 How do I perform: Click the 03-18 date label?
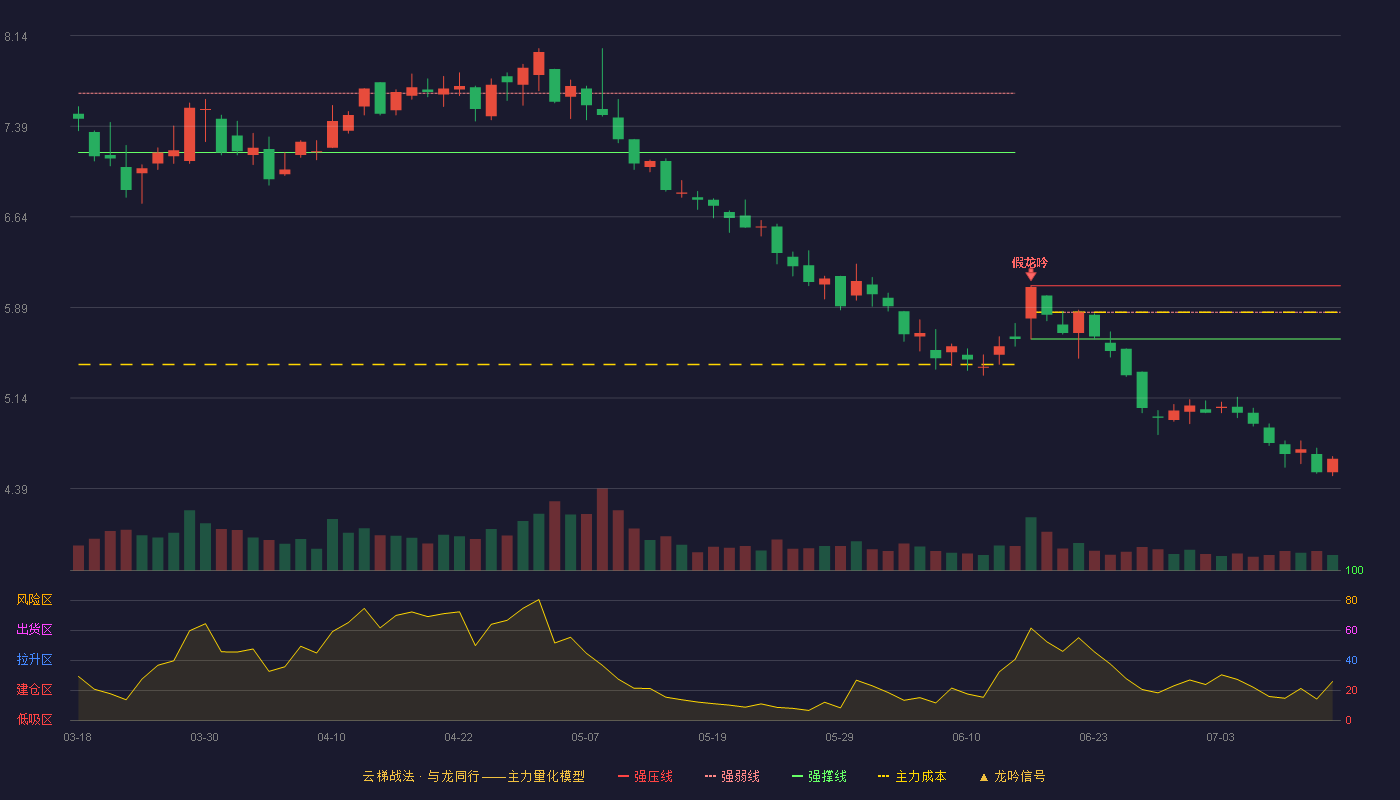coord(77,737)
